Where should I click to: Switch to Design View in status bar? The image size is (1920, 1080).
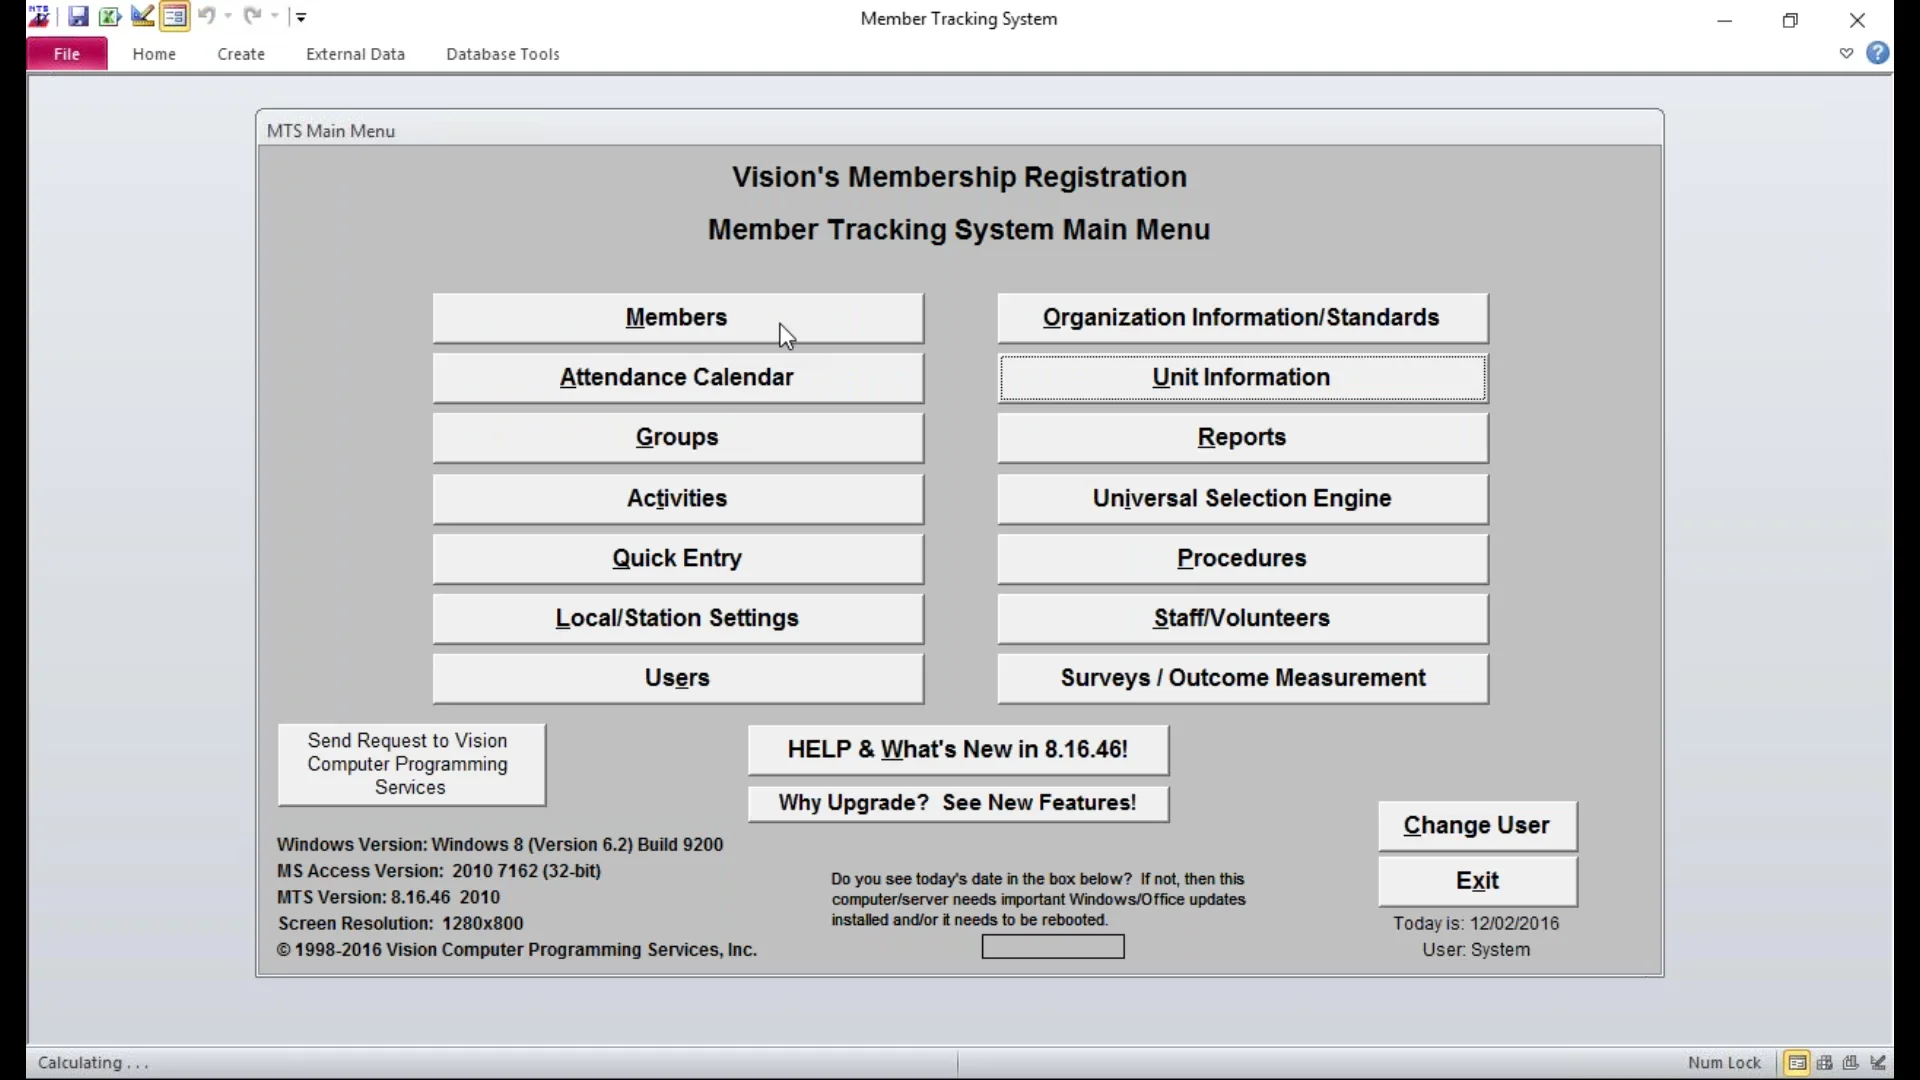pyautogui.click(x=1878, y=1063)
